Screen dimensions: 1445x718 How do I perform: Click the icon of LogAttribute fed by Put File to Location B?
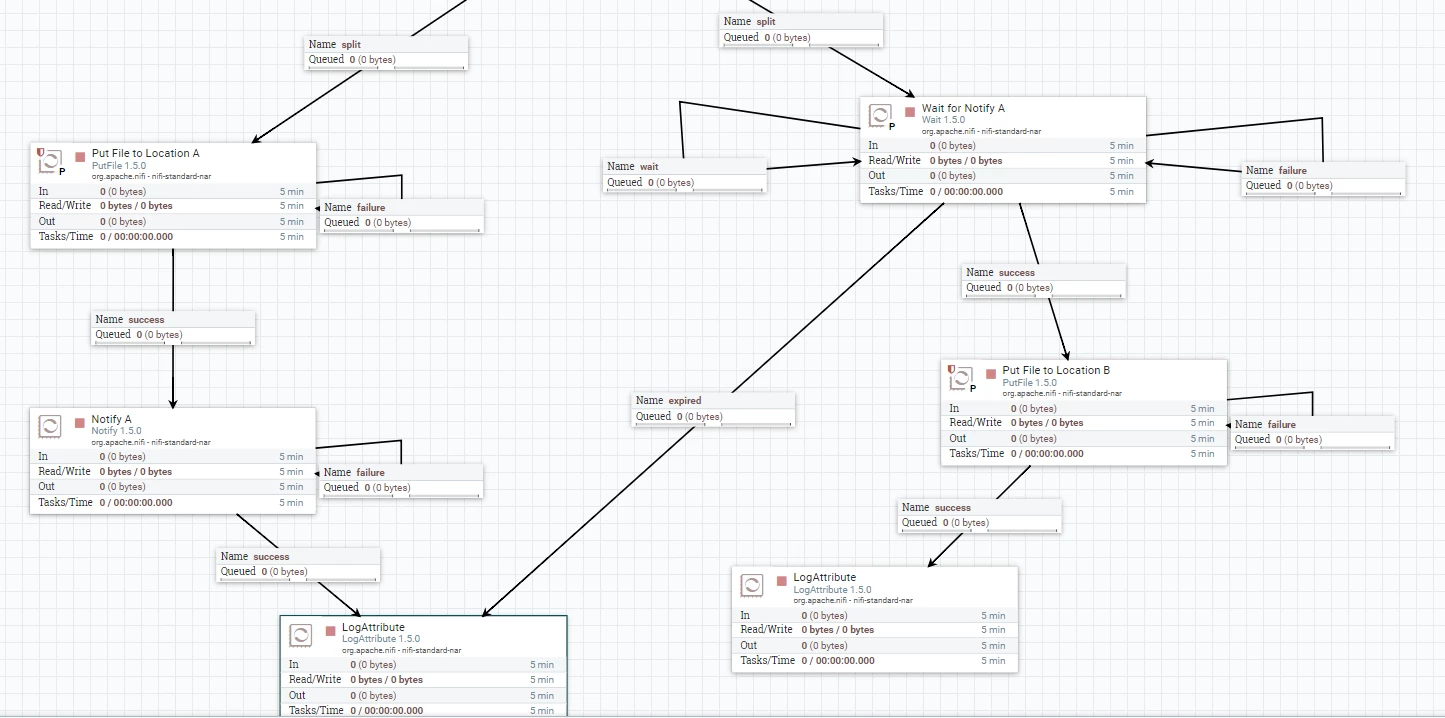click(x=751, y=585)
